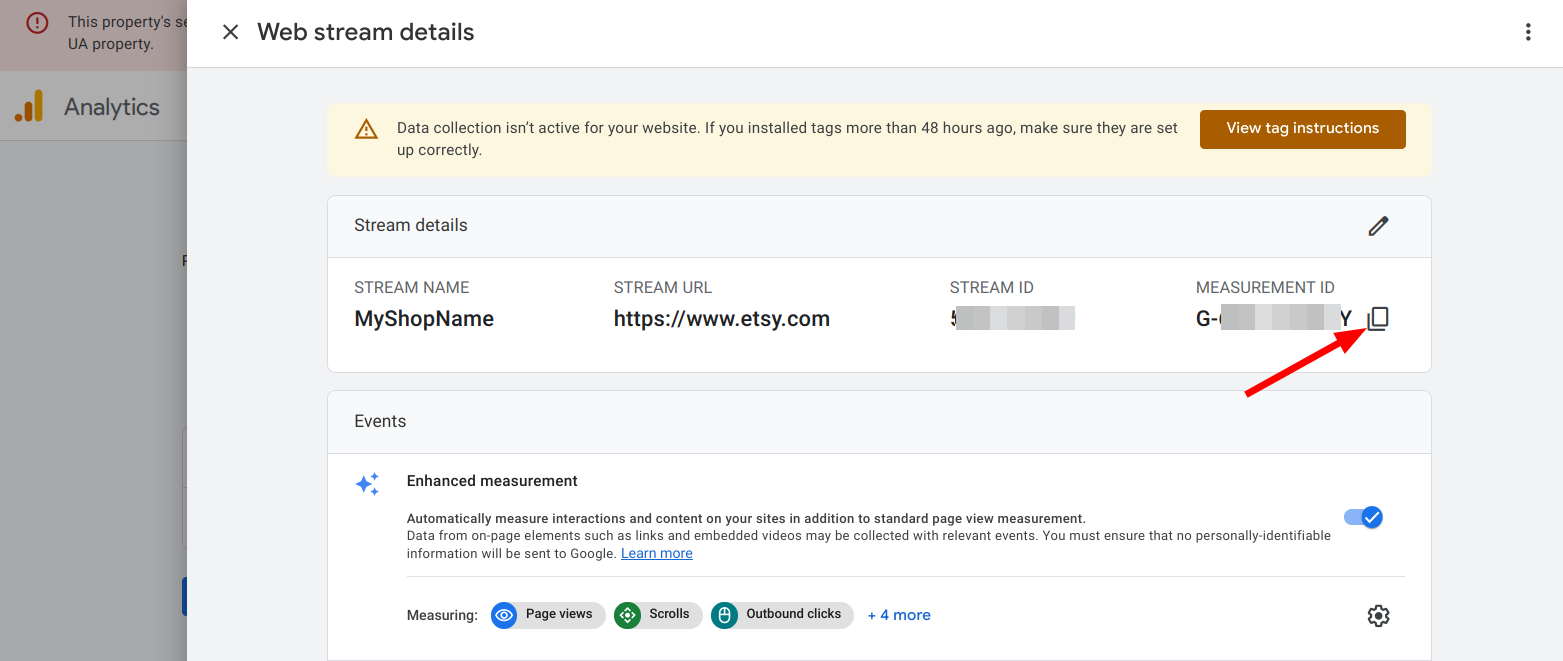Disable the Enhanced measurement toggle
Screen dimensions: 1563x661
click(x=1363, y=517)
